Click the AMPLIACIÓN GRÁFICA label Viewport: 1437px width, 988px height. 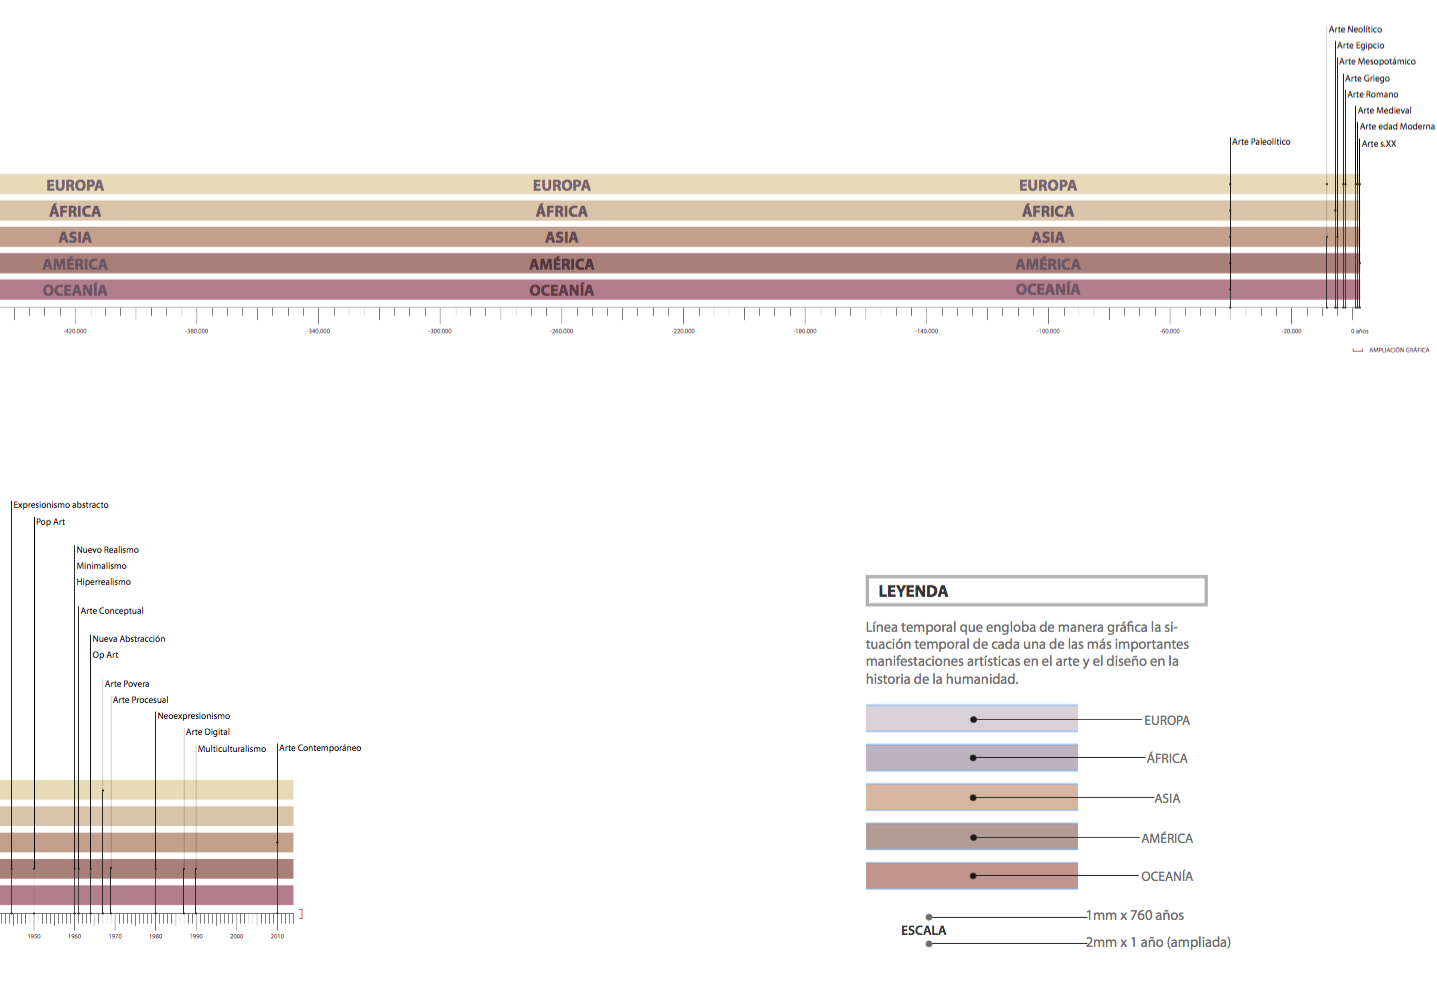[x=1398, y=350]
